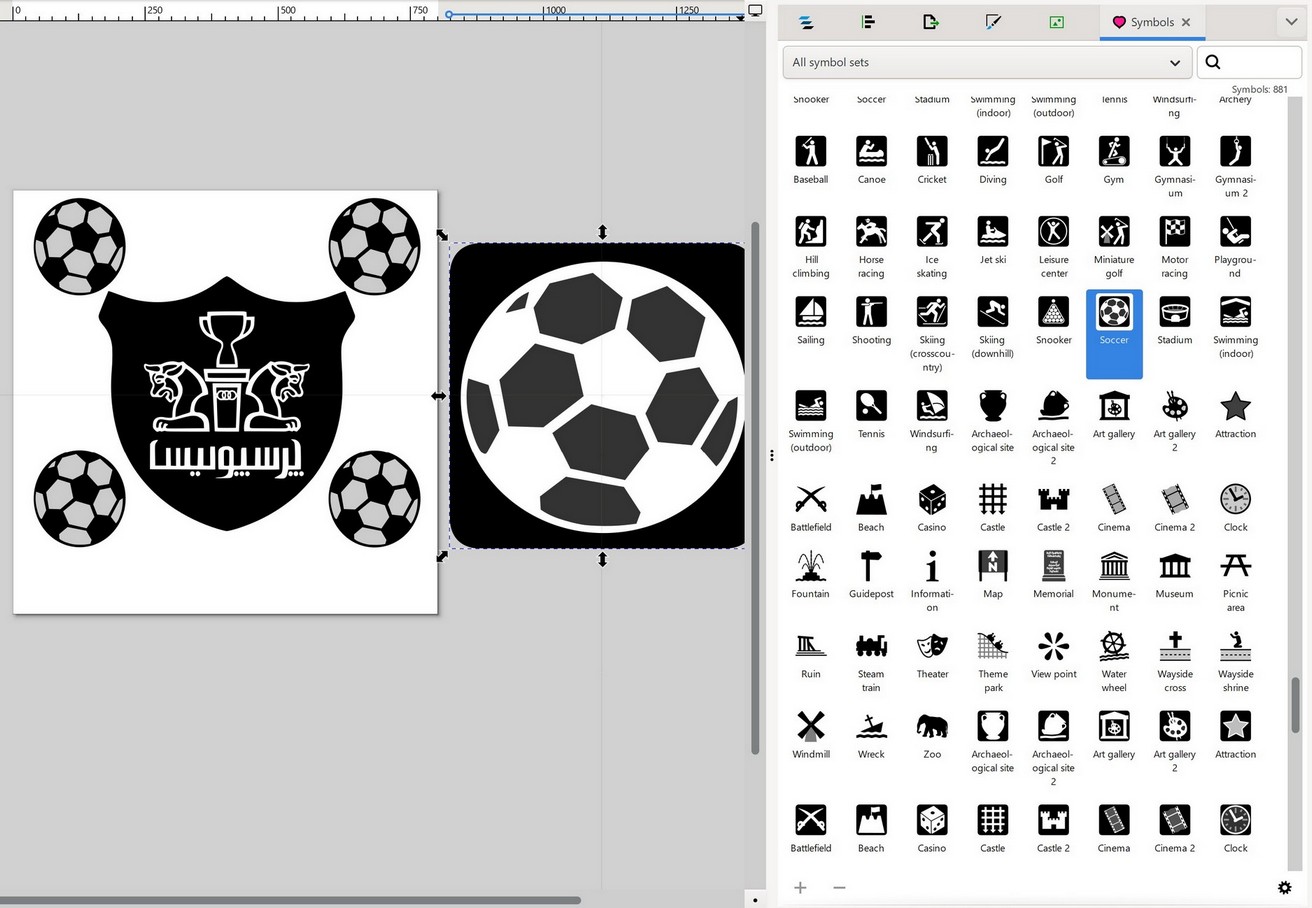Open the Export panel tab

[x=931, y=22]
